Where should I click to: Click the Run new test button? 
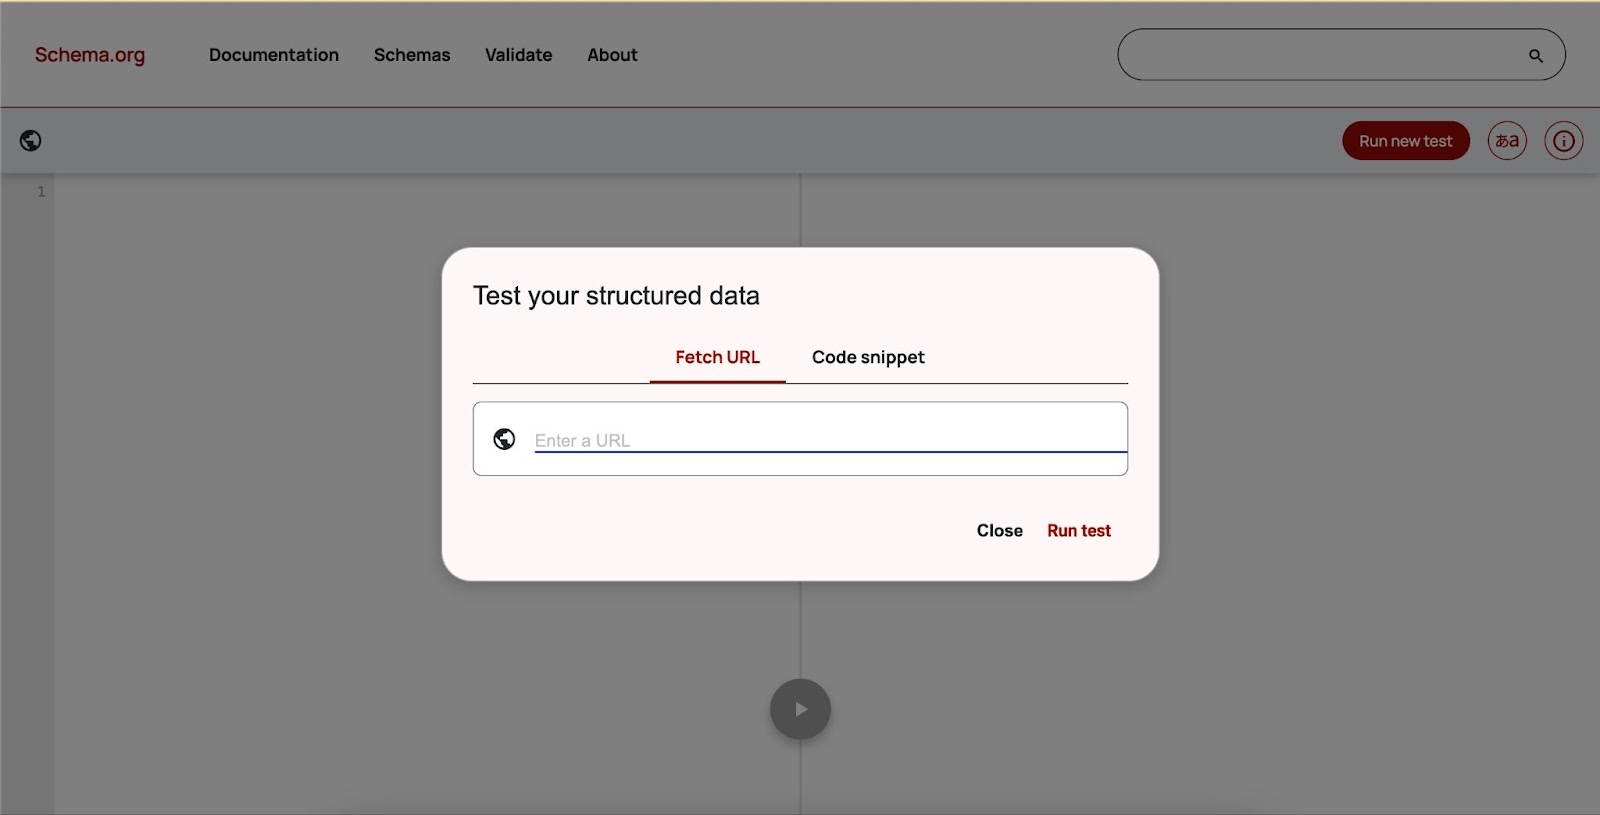click(1406, 141)
